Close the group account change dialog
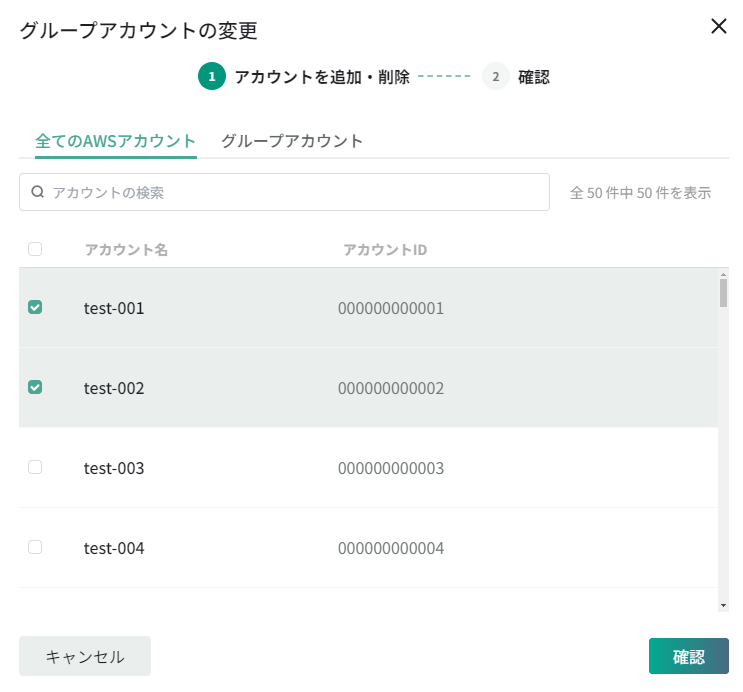 click(x=718, y=27)
